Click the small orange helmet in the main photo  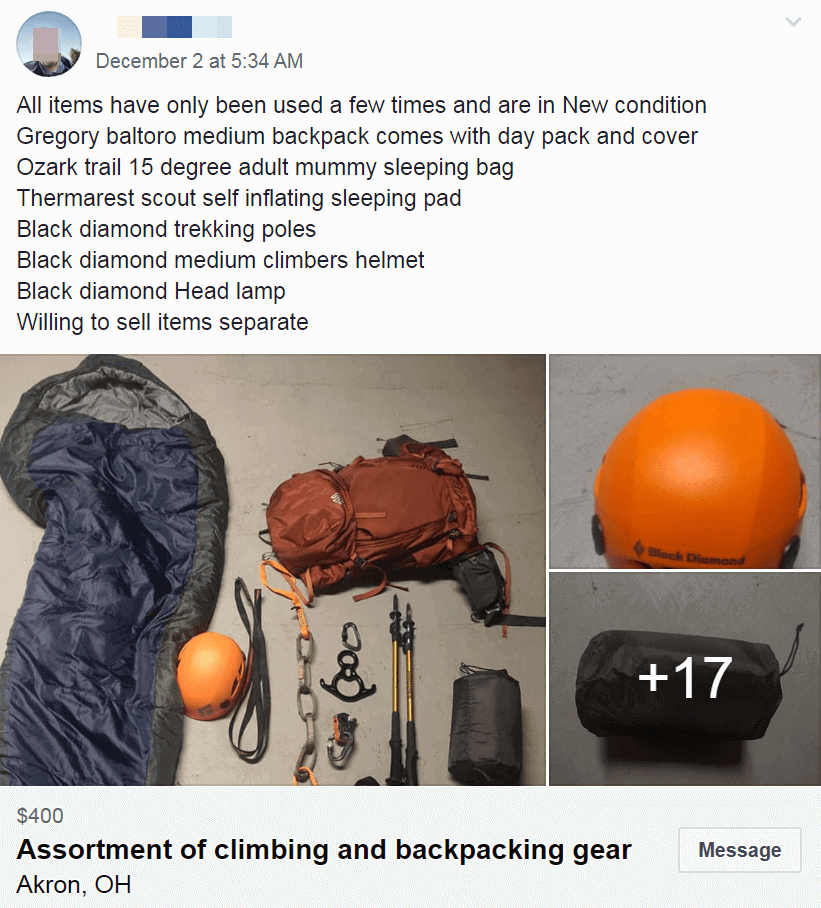pos(212,675)
